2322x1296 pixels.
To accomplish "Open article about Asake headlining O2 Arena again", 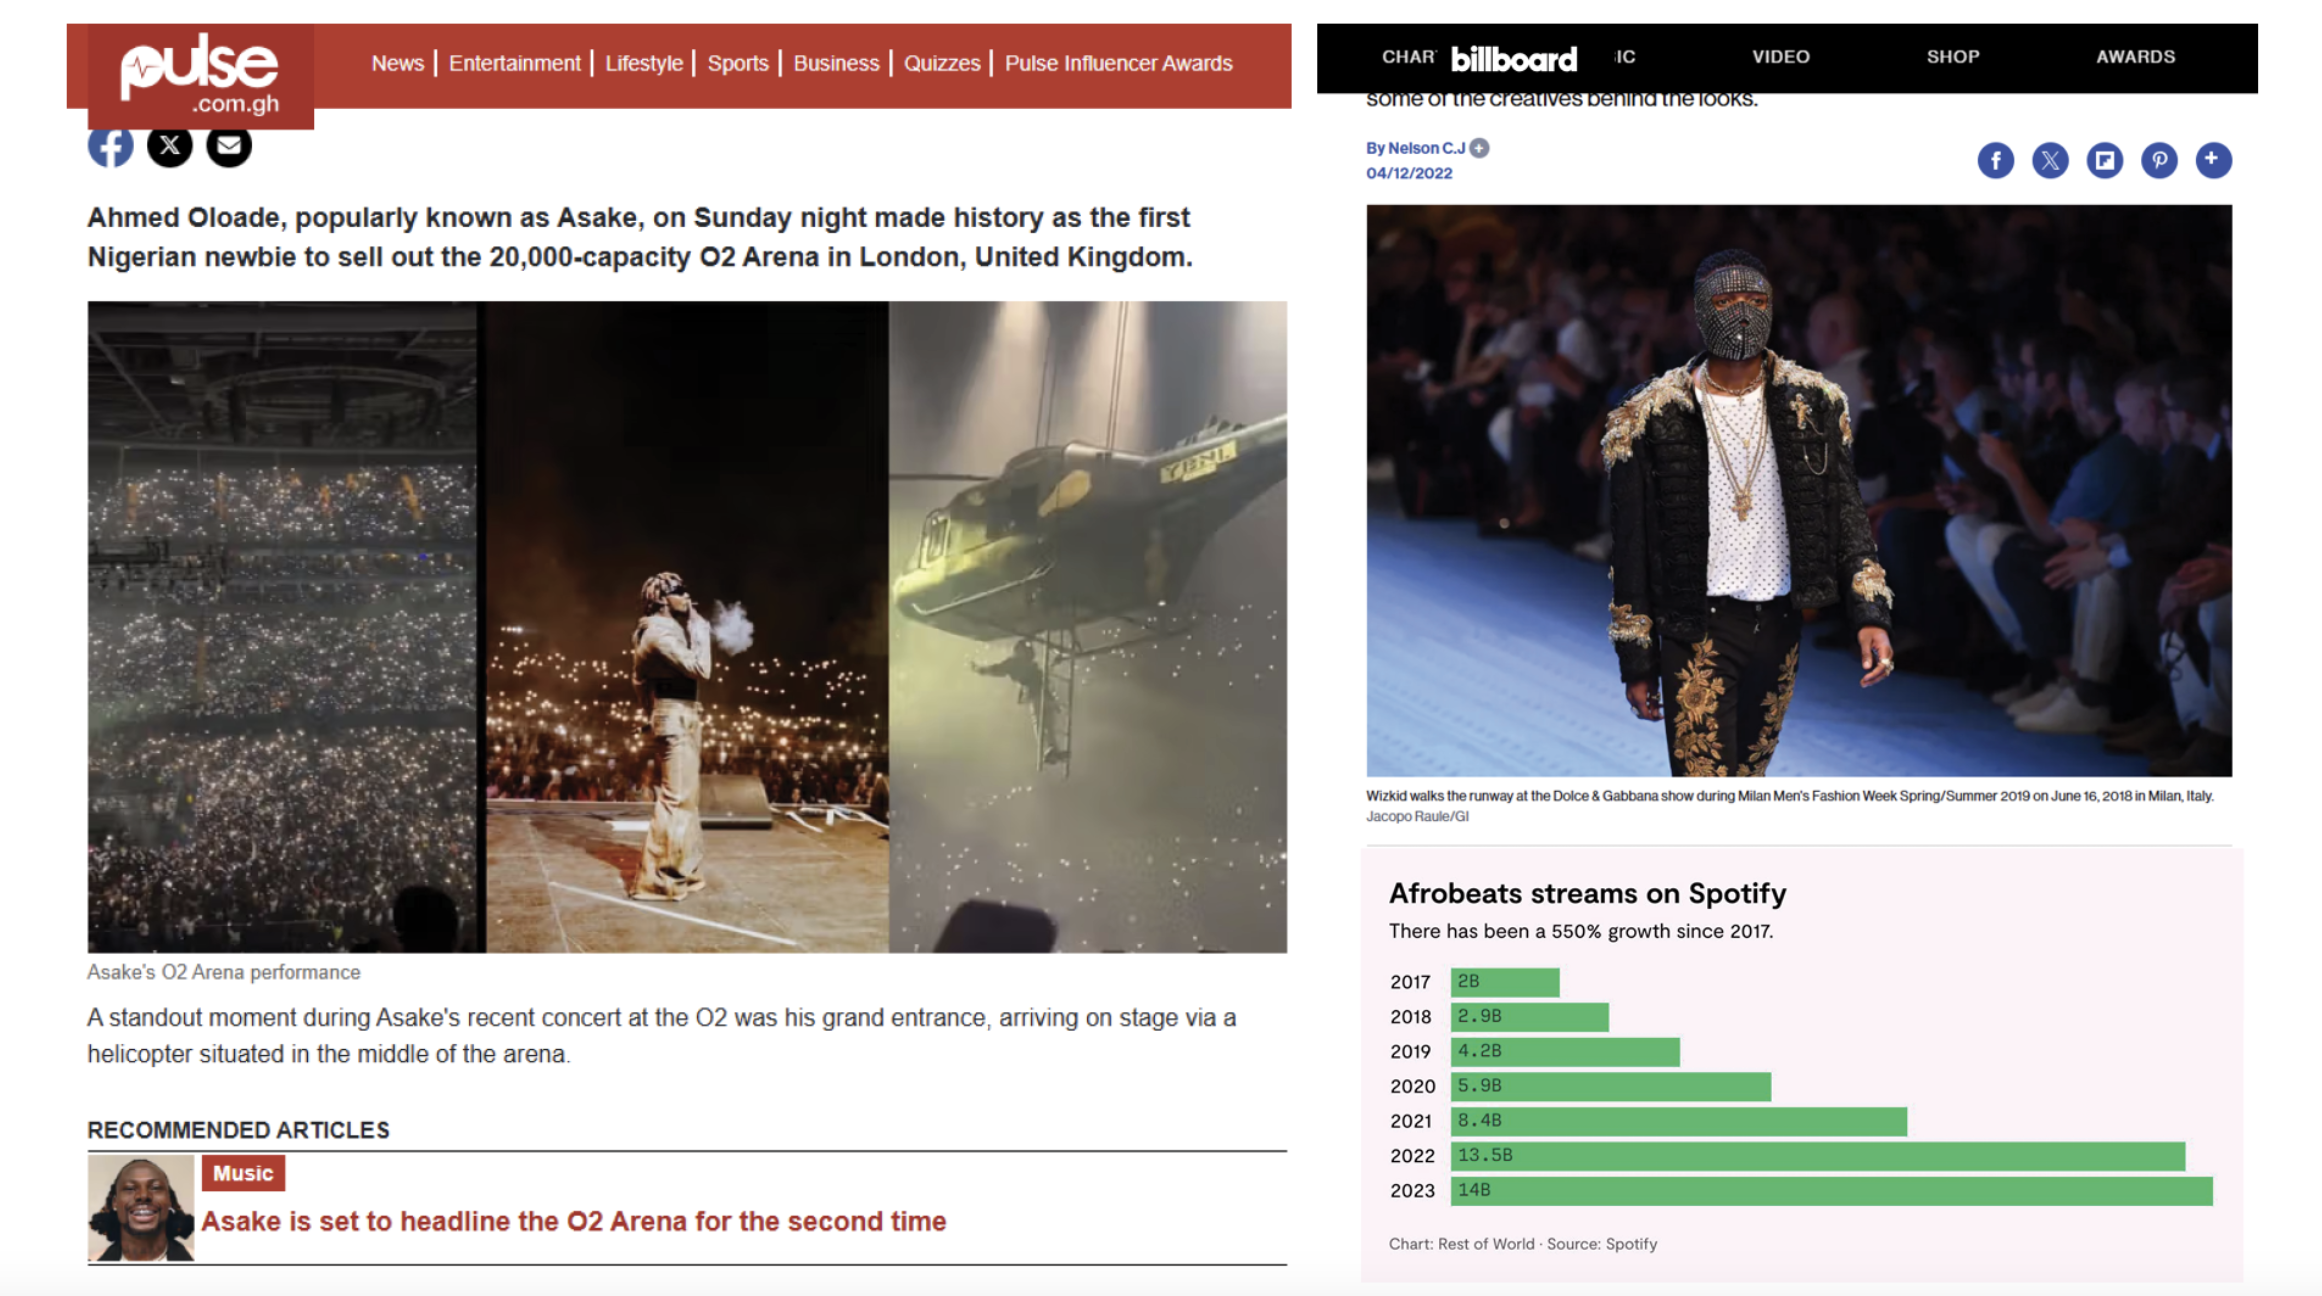I will (x=573, y=1221).
